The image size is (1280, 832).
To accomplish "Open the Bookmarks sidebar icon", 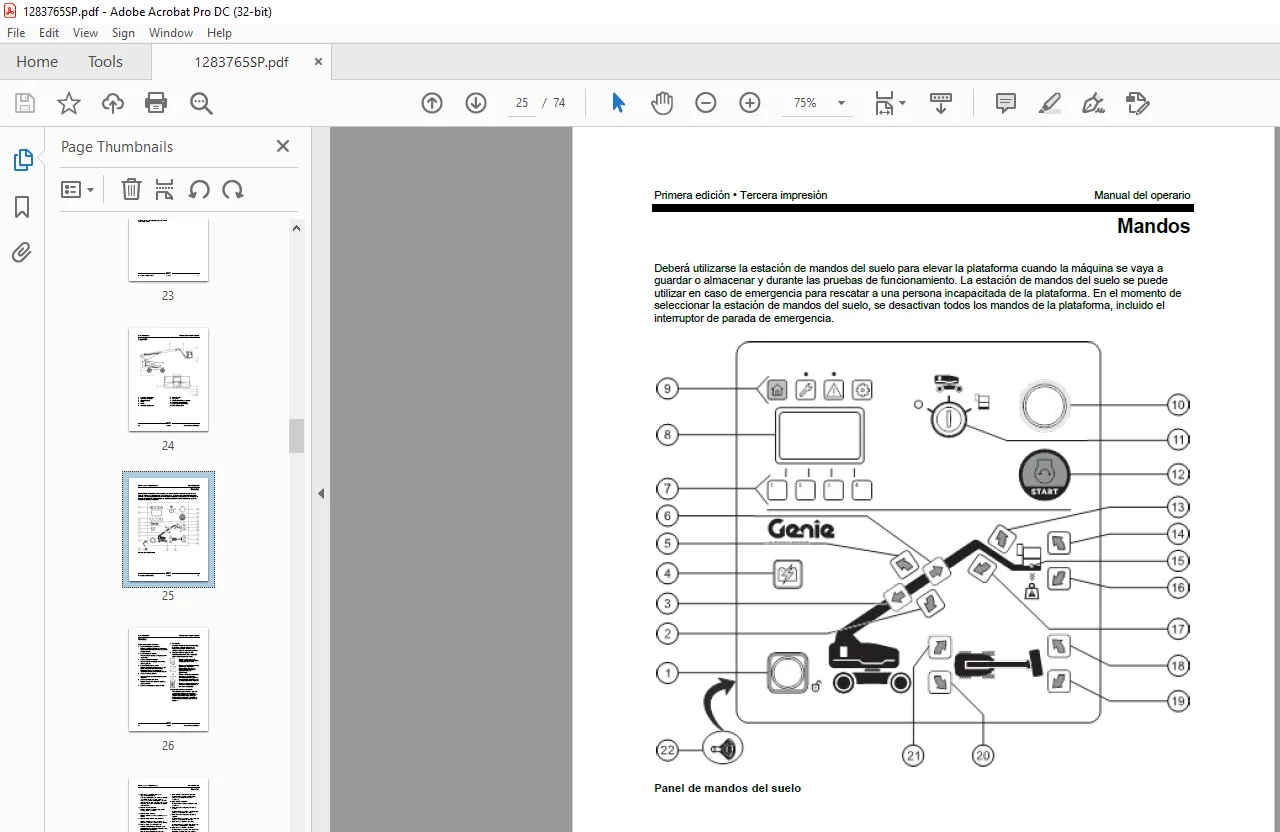I will [x=22, y=207].
